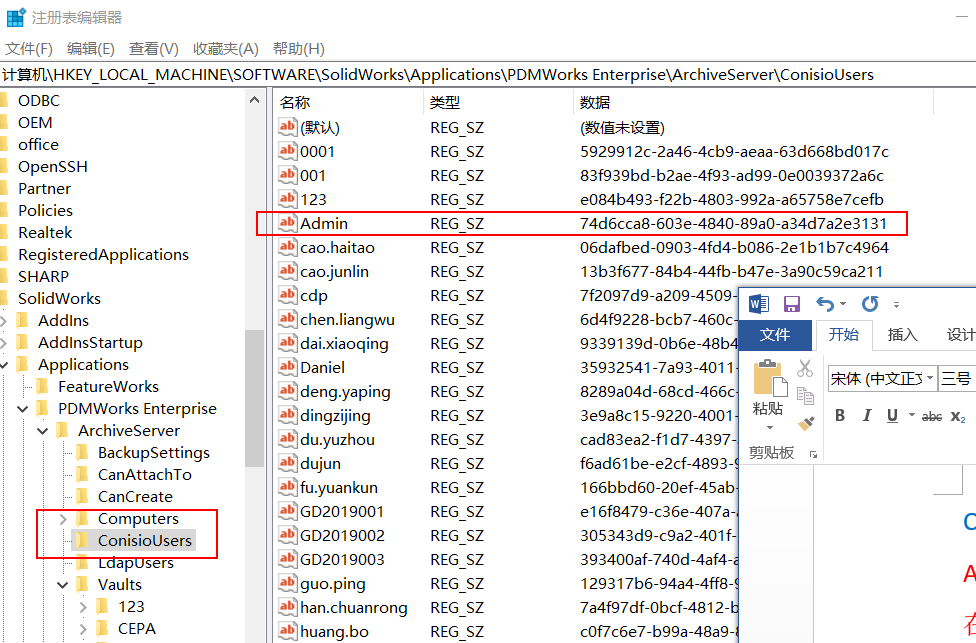The height and width of the screenshot is (643, 976).
Task: Collapse the PDMWorks Enterprise tree node
Action: pos(23,408)
